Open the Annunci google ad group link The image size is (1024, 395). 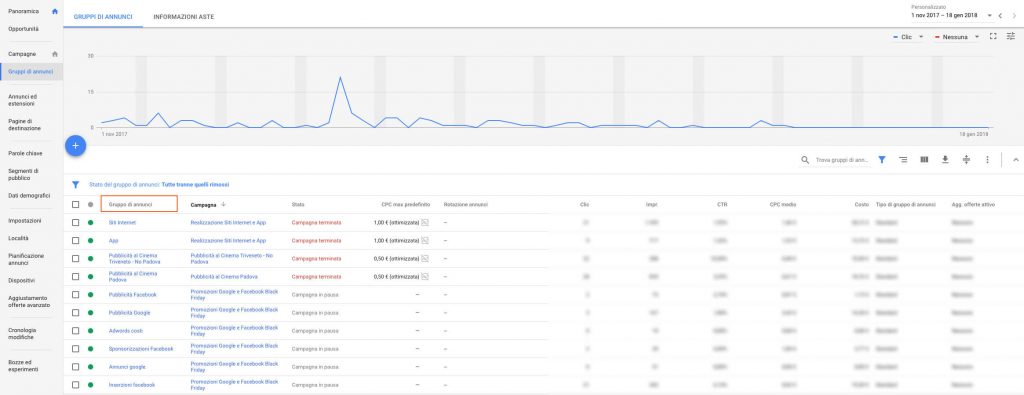(127, 366)
